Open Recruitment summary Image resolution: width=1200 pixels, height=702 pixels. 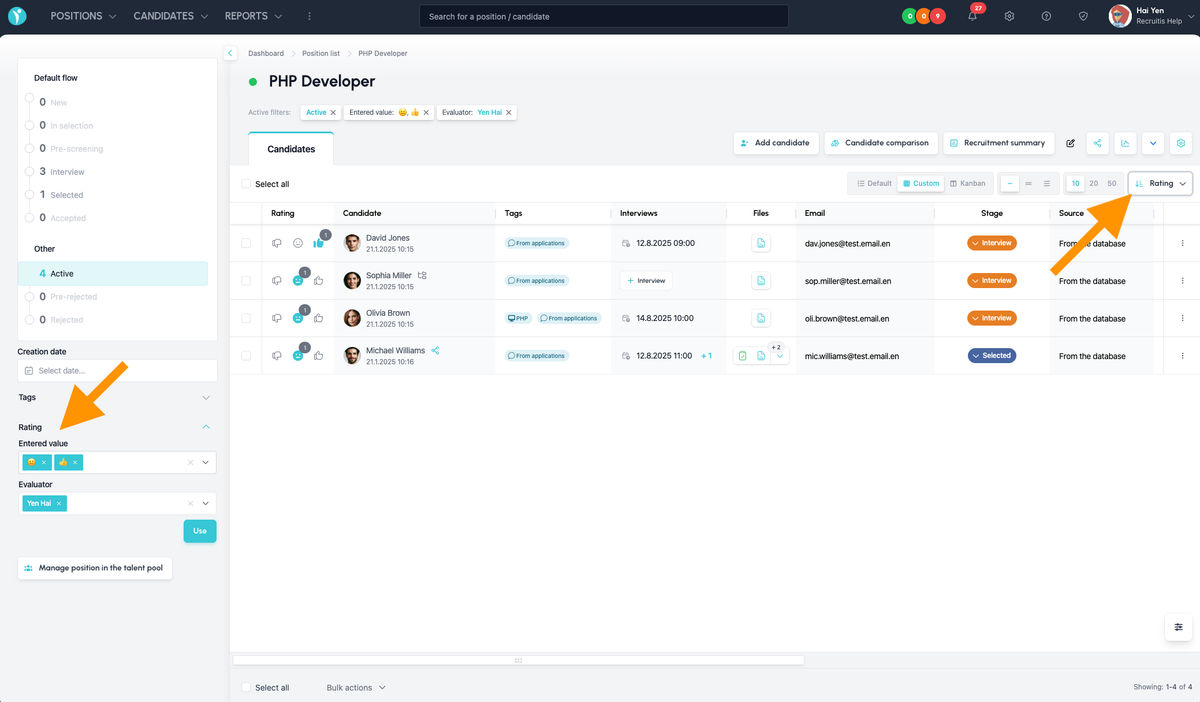point(998,143)
